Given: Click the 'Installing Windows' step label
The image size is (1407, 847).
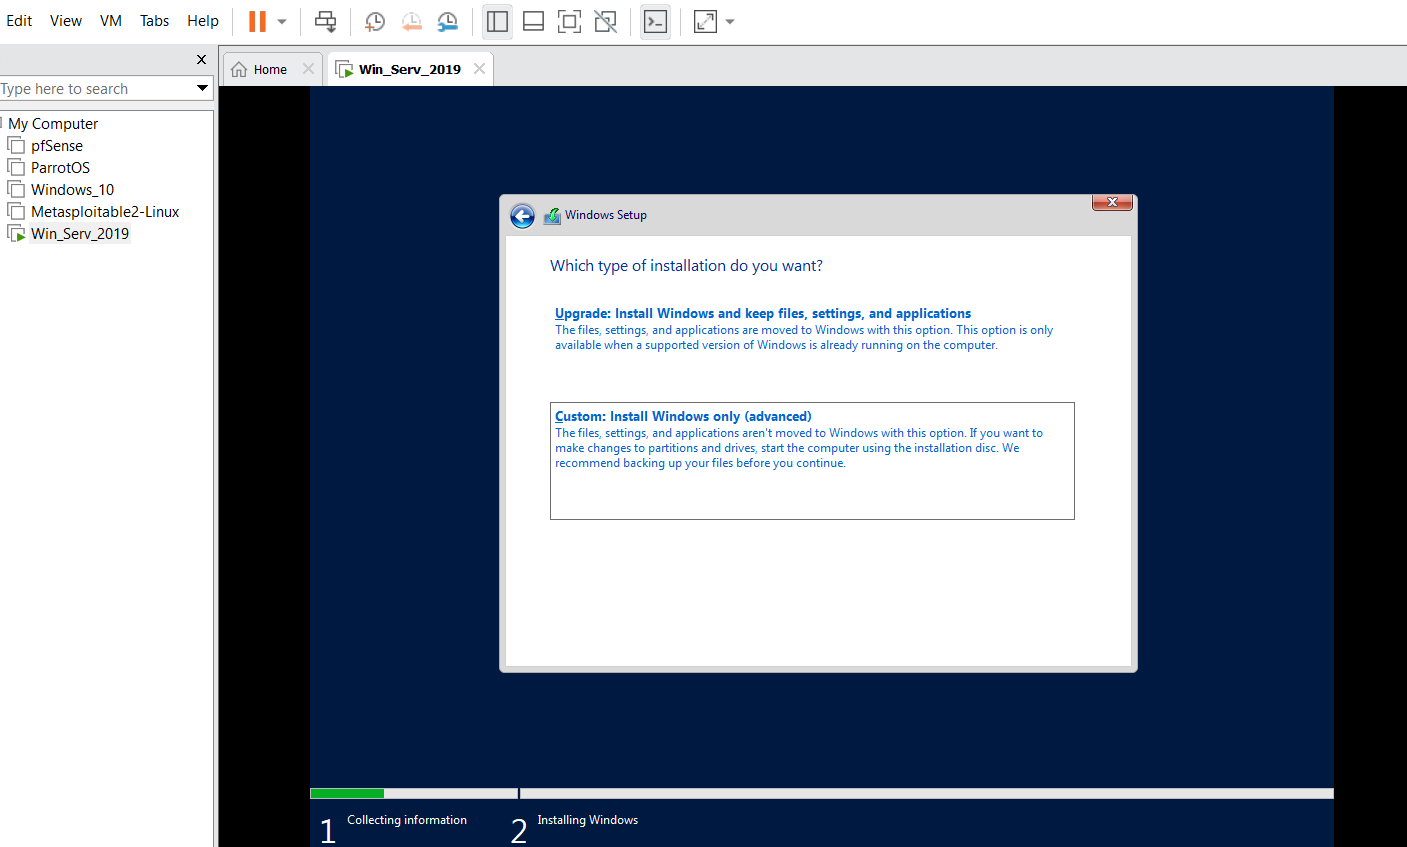Looking at the screenshot, I should tap(587, 820).
